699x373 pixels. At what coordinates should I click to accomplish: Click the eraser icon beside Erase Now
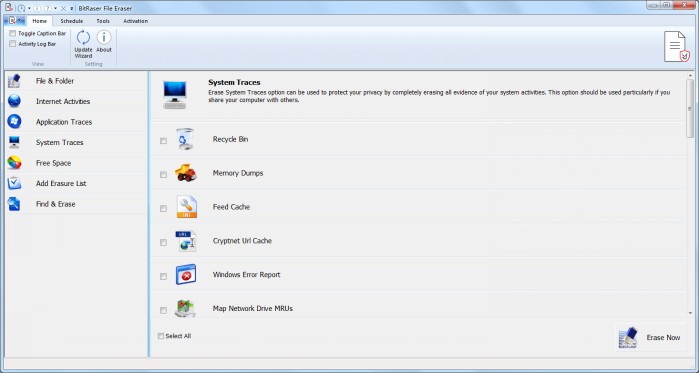[629, 338]
